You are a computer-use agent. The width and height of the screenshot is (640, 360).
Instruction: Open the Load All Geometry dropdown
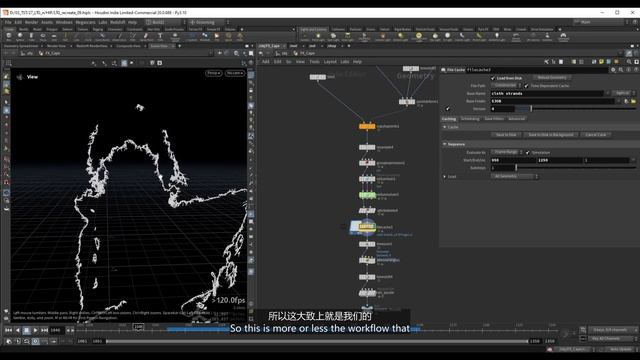click(514, 176)
